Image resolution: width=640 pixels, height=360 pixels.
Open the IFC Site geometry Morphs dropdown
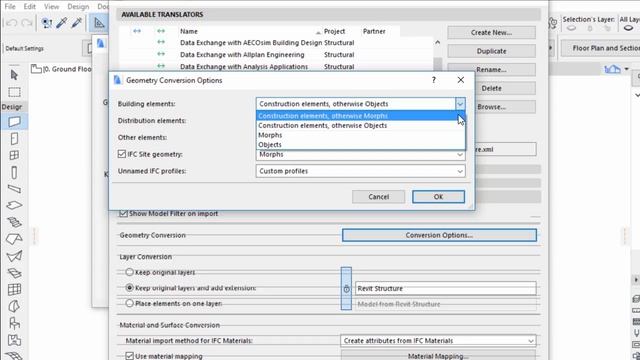click(360, 155)
